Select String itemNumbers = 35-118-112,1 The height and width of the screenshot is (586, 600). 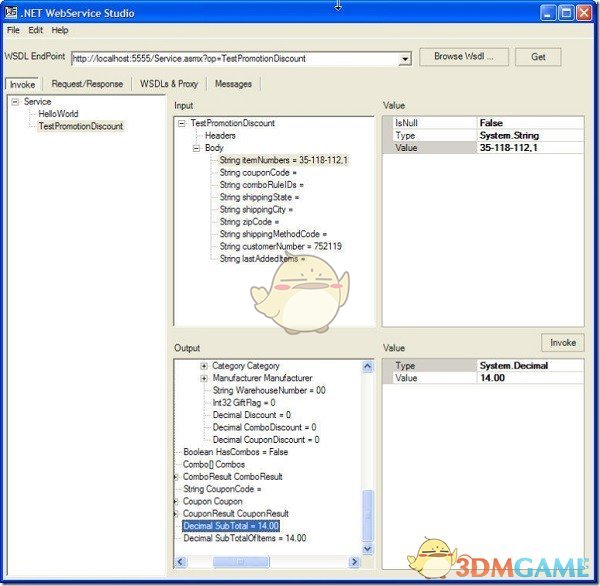[x=284, y=160]
